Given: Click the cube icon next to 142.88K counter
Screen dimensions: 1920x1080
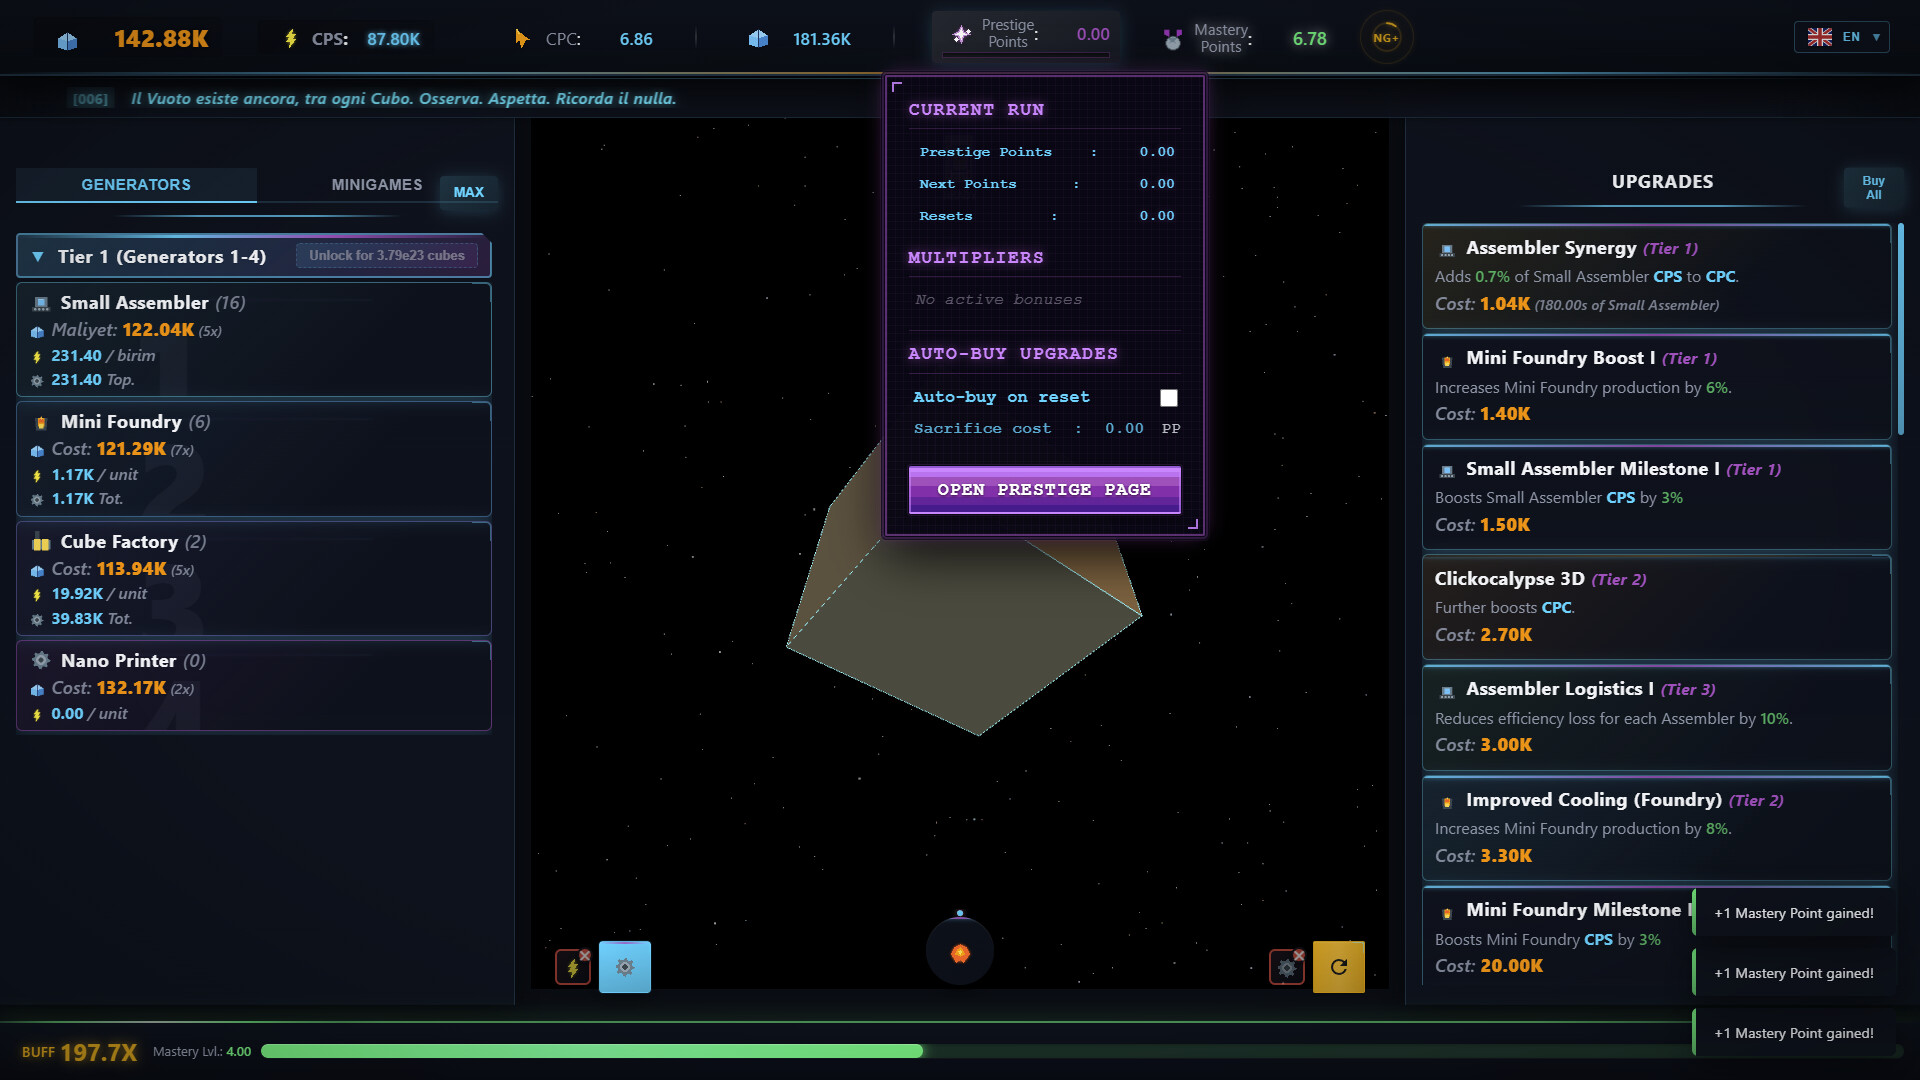Looking at the screenshot, I should click(67, 39).
